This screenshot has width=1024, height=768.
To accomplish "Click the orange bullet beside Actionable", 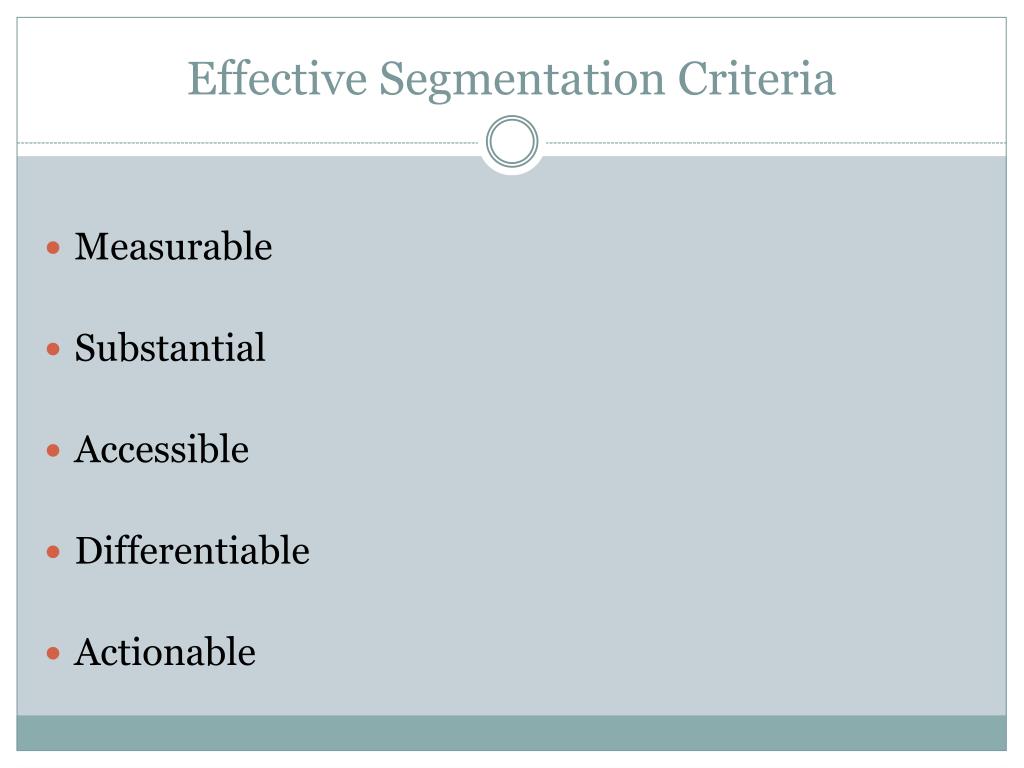I will pyautogui.click(x=54, y=653).
